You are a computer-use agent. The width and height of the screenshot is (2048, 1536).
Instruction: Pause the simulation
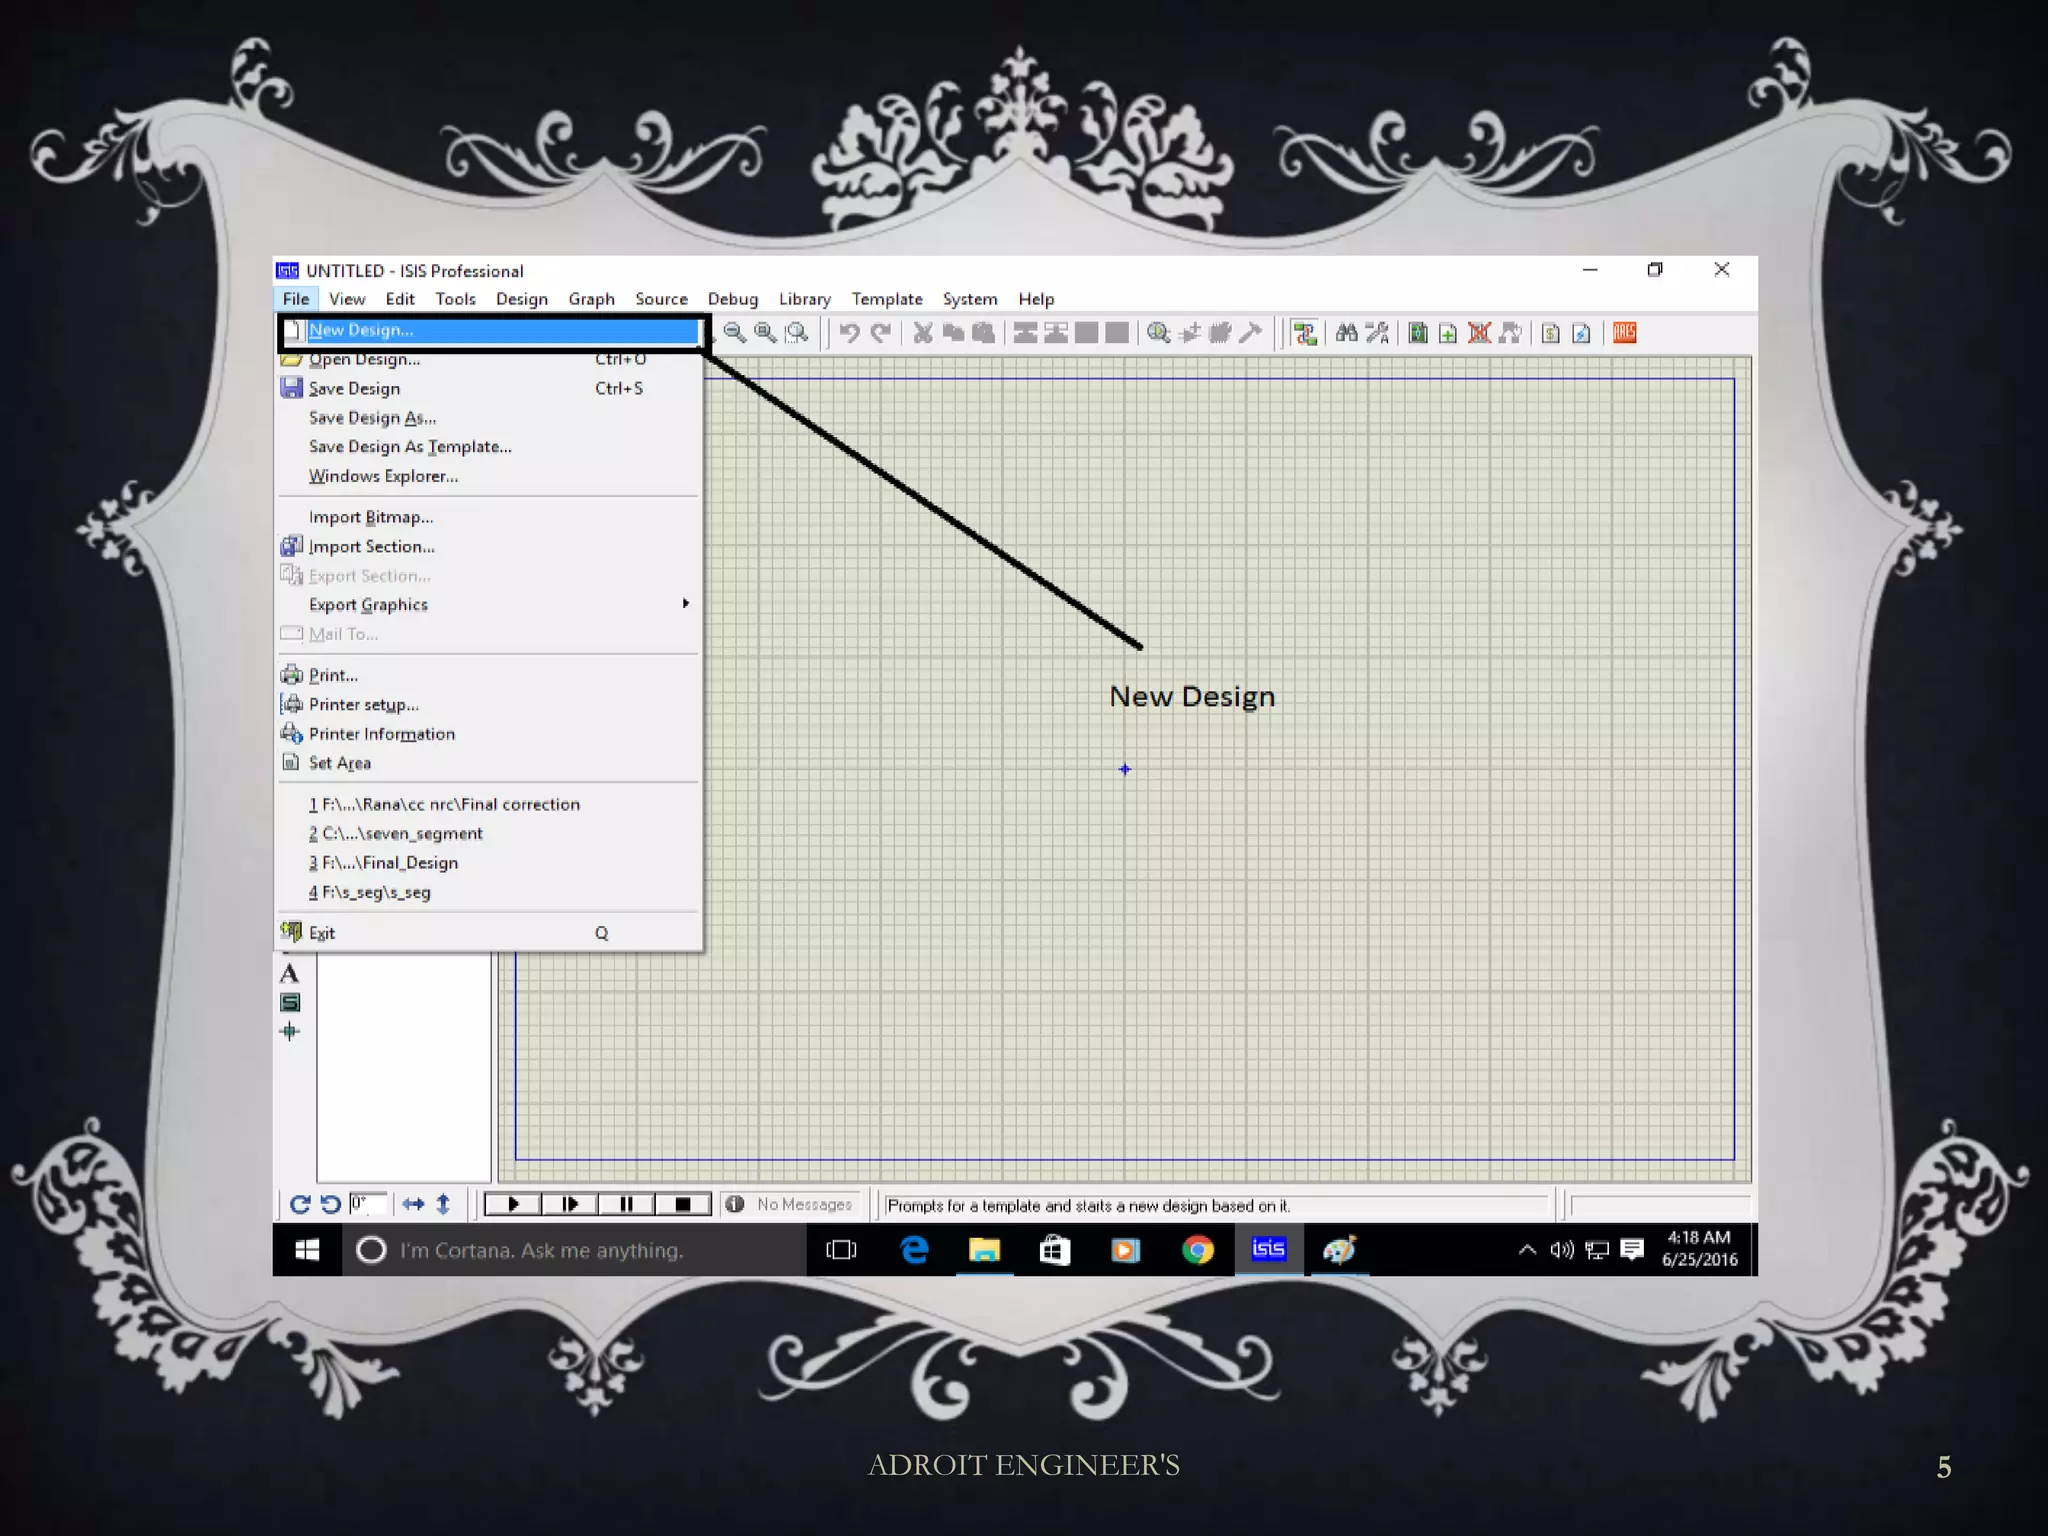coord(626,1204)
